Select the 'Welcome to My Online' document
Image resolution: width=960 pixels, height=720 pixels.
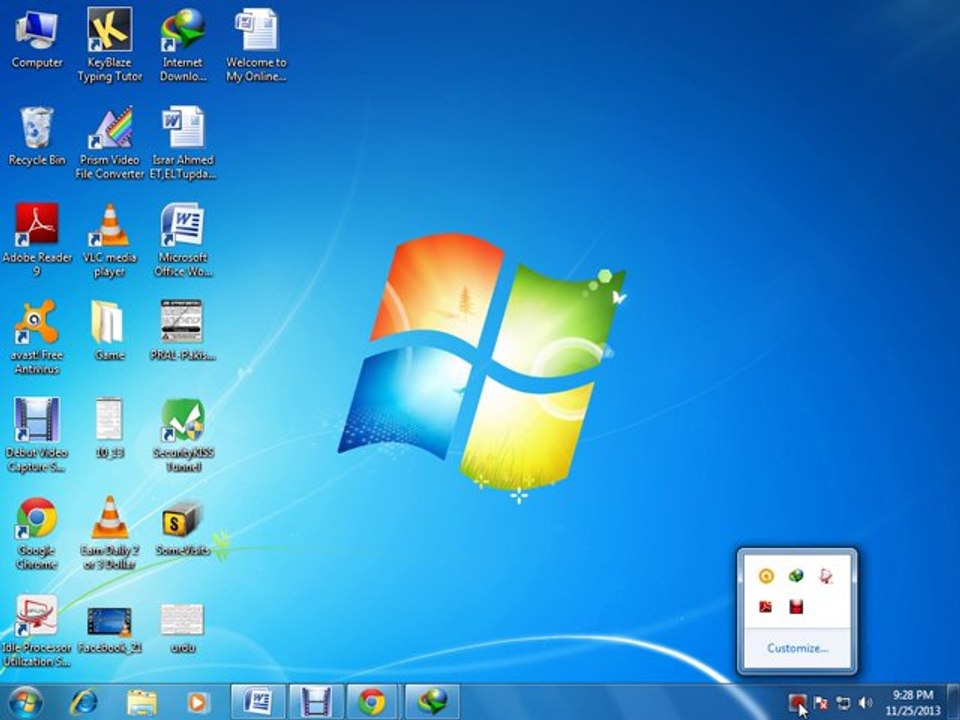[x=256, y=44]
